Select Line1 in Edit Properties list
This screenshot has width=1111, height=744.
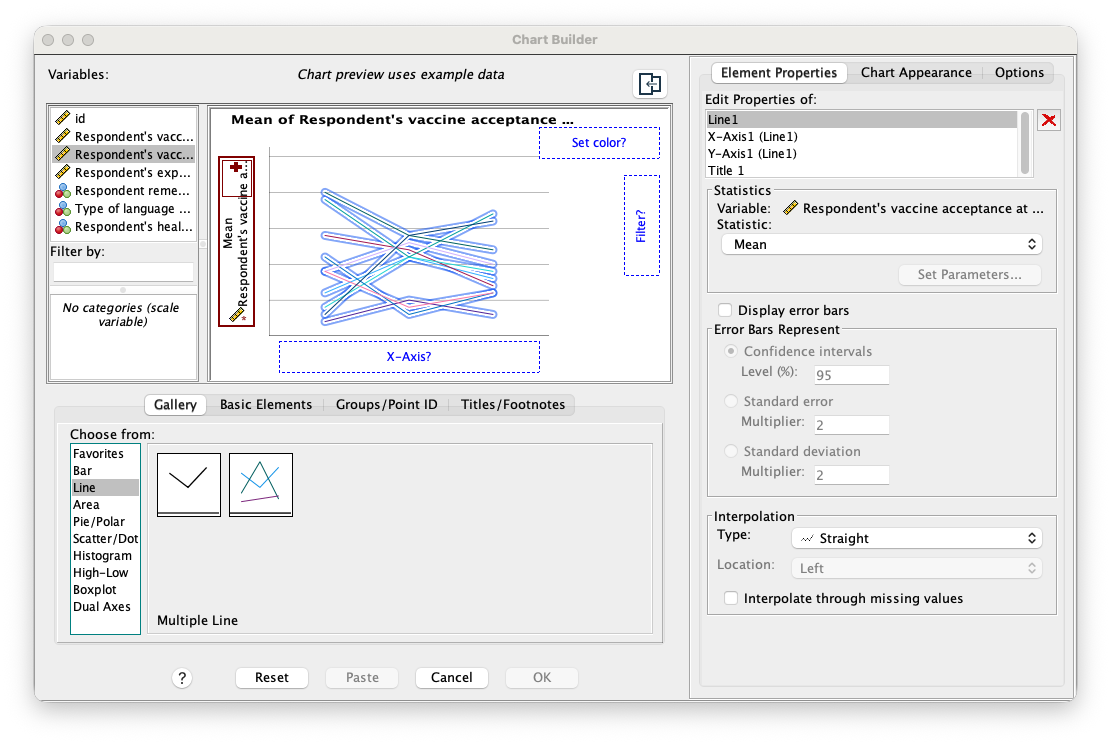click(x=862, y=120)
